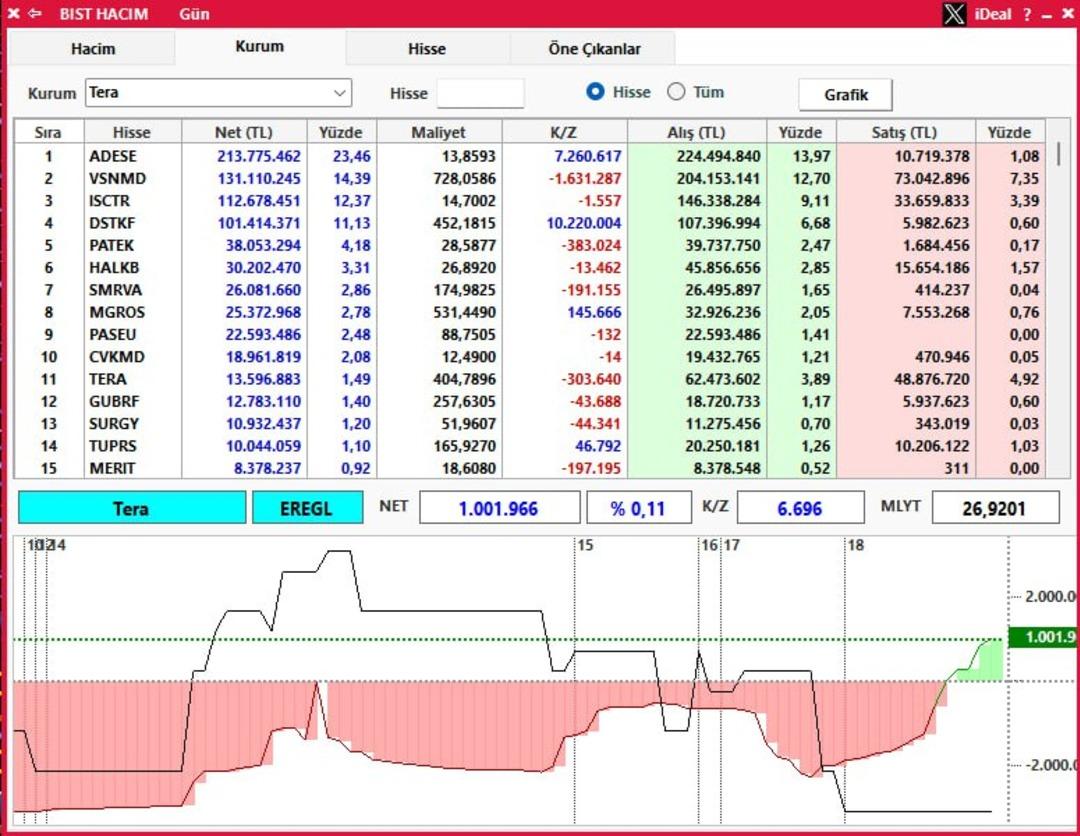
Task: Click the cyan Tera institution box
Action: [x=132, y=508]
